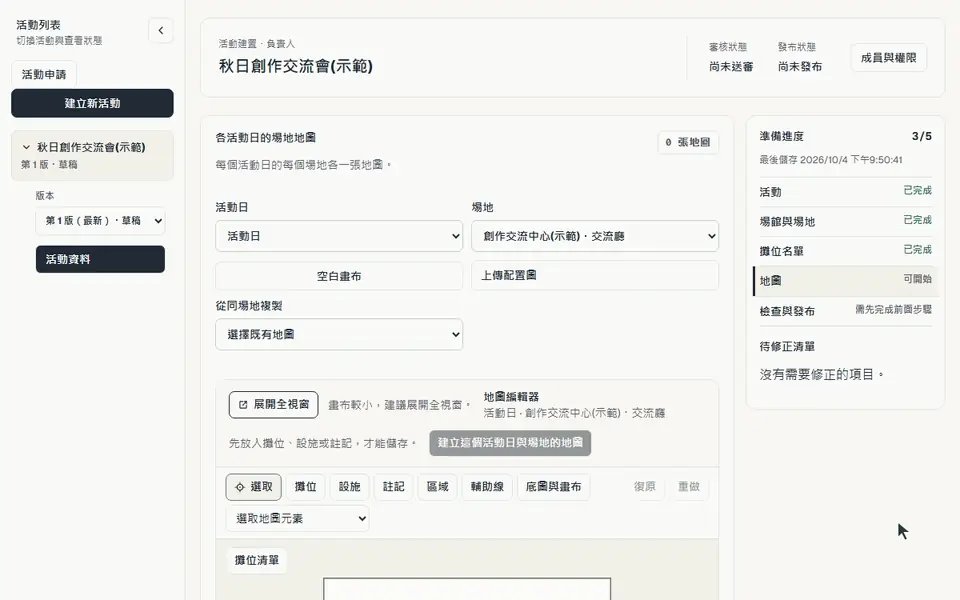Open the 活動日 dropdown
The width and height of the screenshot is (960, 600).
[339, 236]
